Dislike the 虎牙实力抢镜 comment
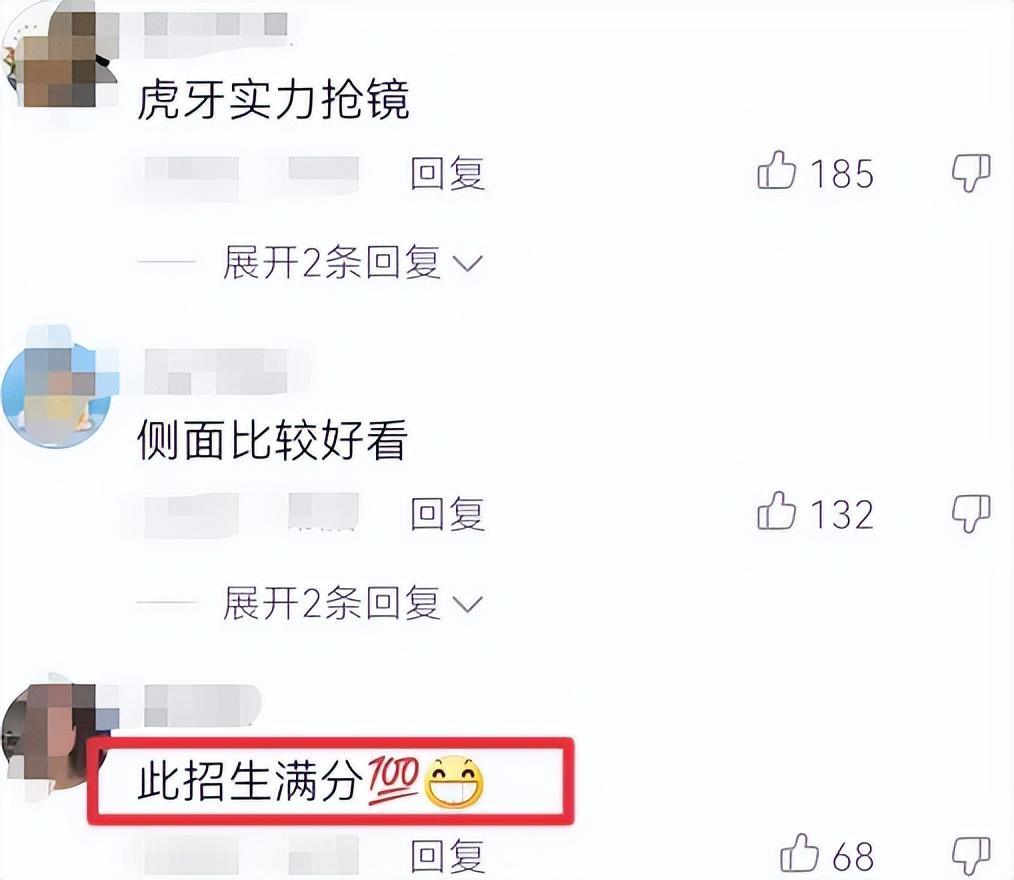The image size is (1014, 880). point(971,173)
